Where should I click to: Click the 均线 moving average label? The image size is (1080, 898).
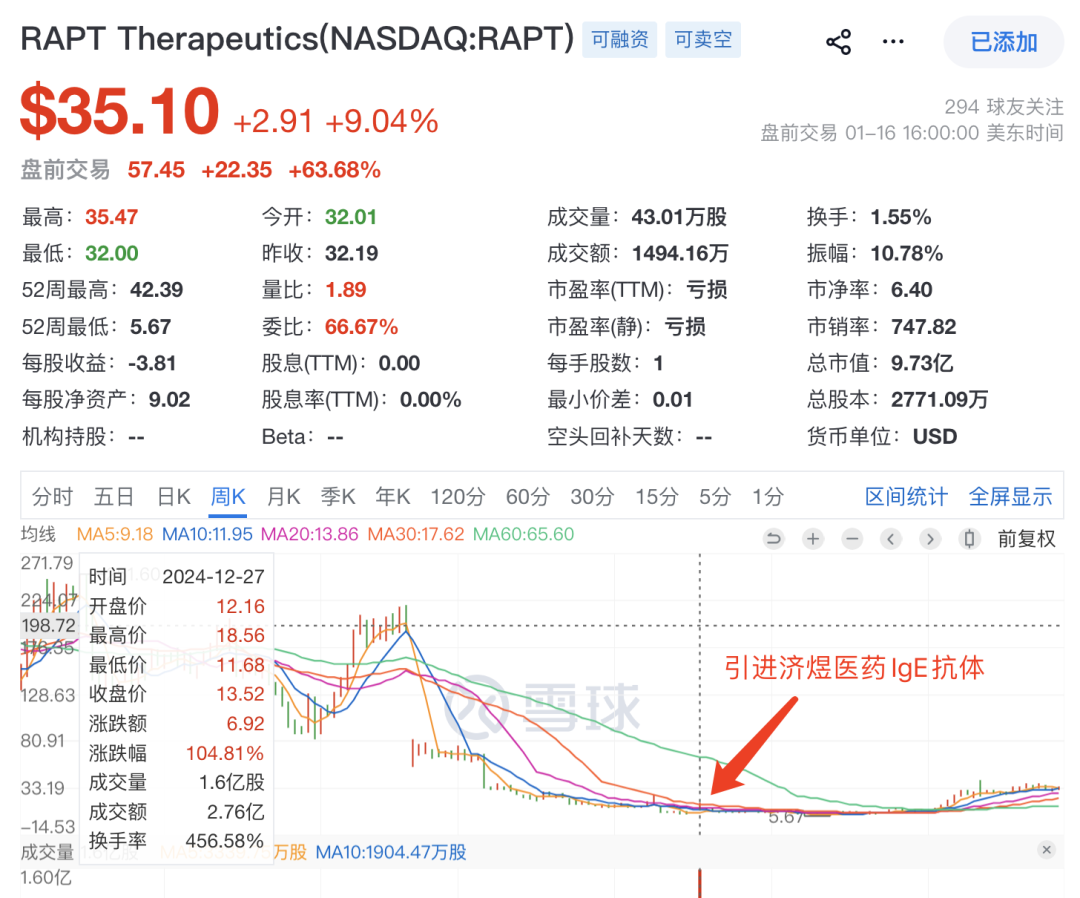click(x=38, y=534)
